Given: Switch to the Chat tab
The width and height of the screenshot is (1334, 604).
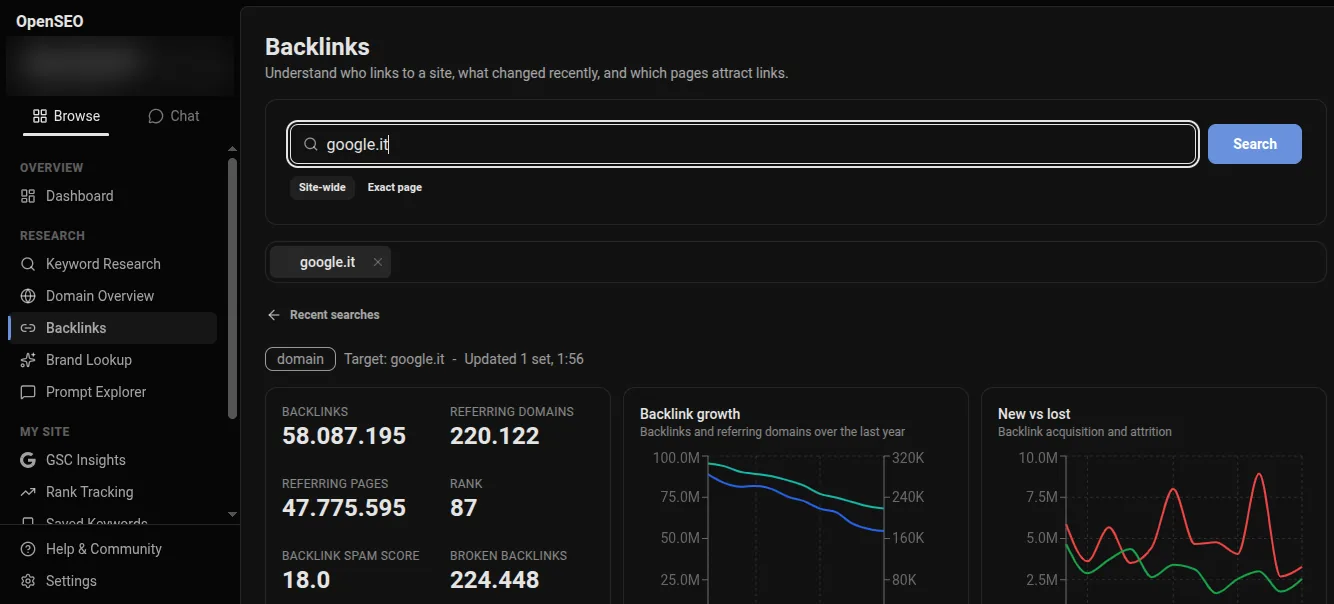Looking at the screenshot, I should (174, 116).
